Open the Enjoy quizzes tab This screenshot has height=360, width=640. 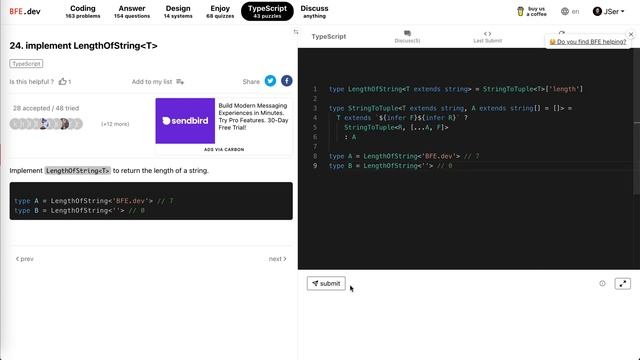(x=220, y=11)
